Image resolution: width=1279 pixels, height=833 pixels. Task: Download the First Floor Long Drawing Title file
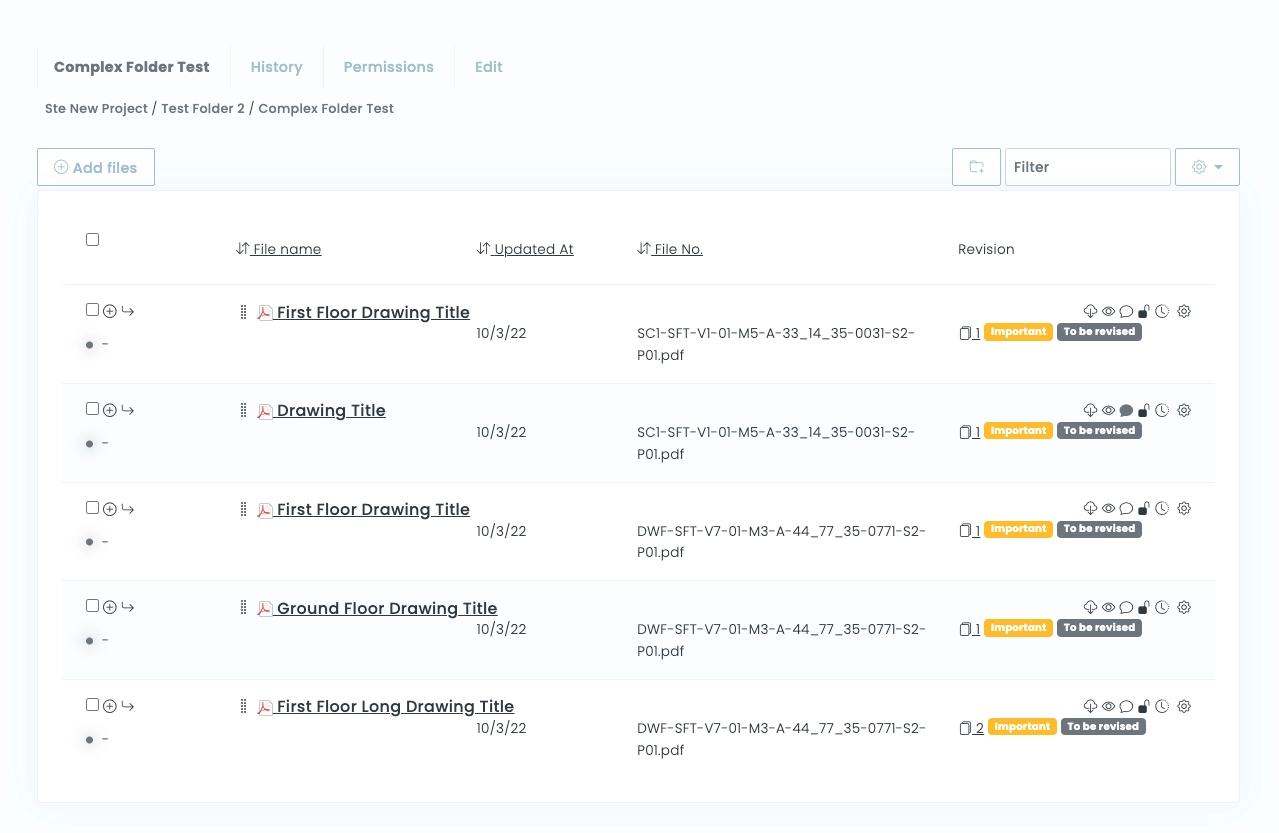pyautogui.click(x=1091, y=707)
